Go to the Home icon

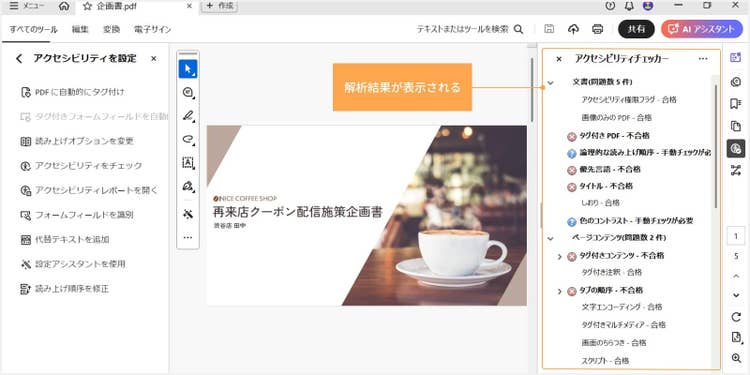tap(64, 6)
